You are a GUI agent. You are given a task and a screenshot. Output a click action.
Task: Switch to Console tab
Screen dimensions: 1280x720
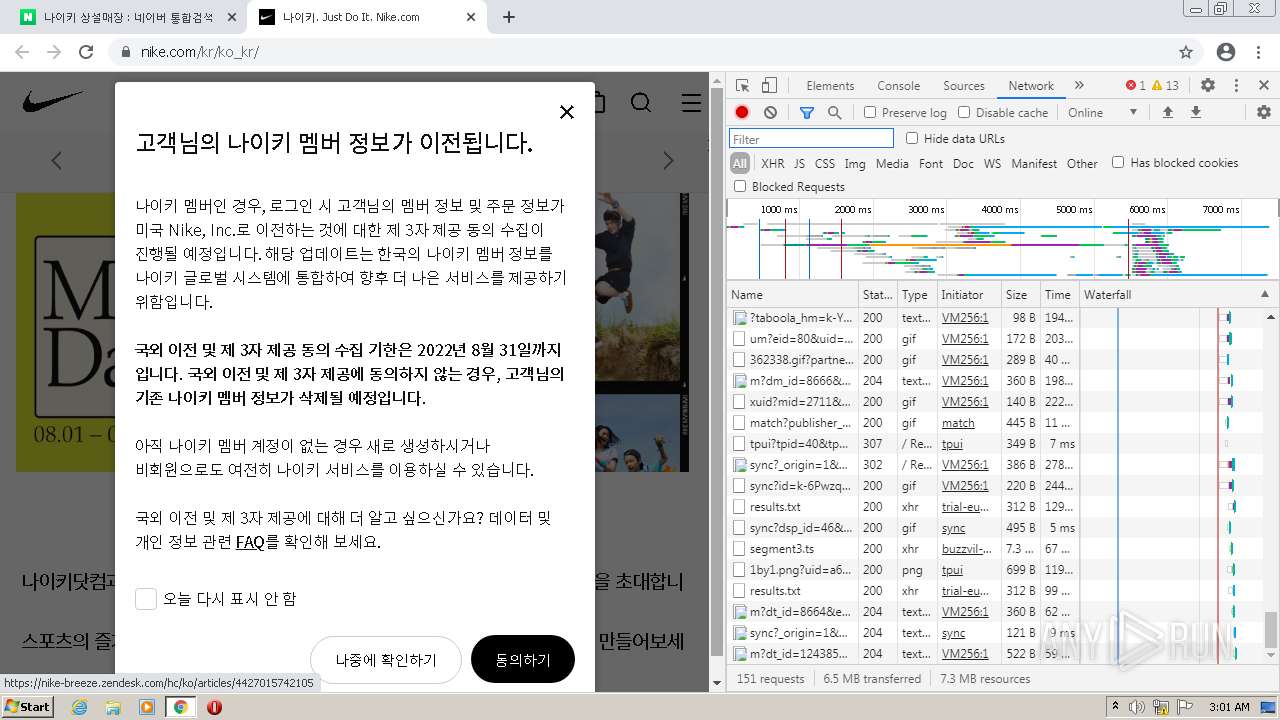click(898, 85)
